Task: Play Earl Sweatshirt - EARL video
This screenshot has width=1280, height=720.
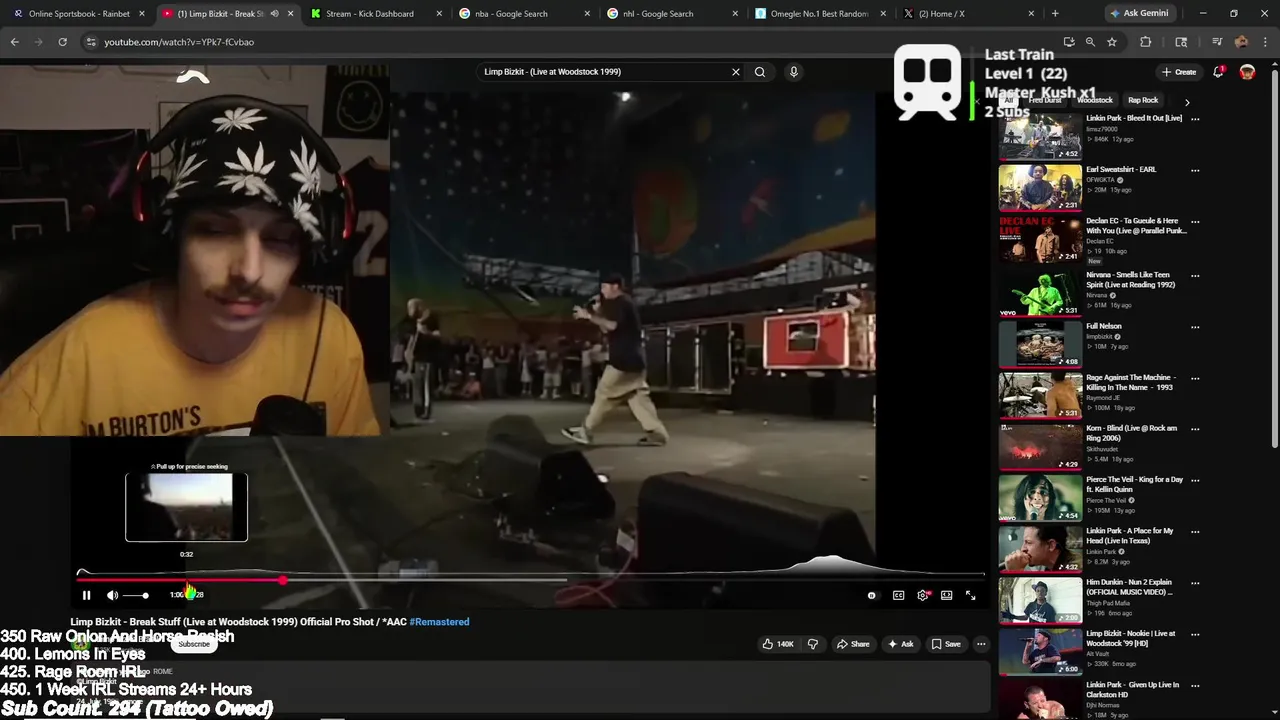Action: pyautogui.click(x=1040, y=187)
